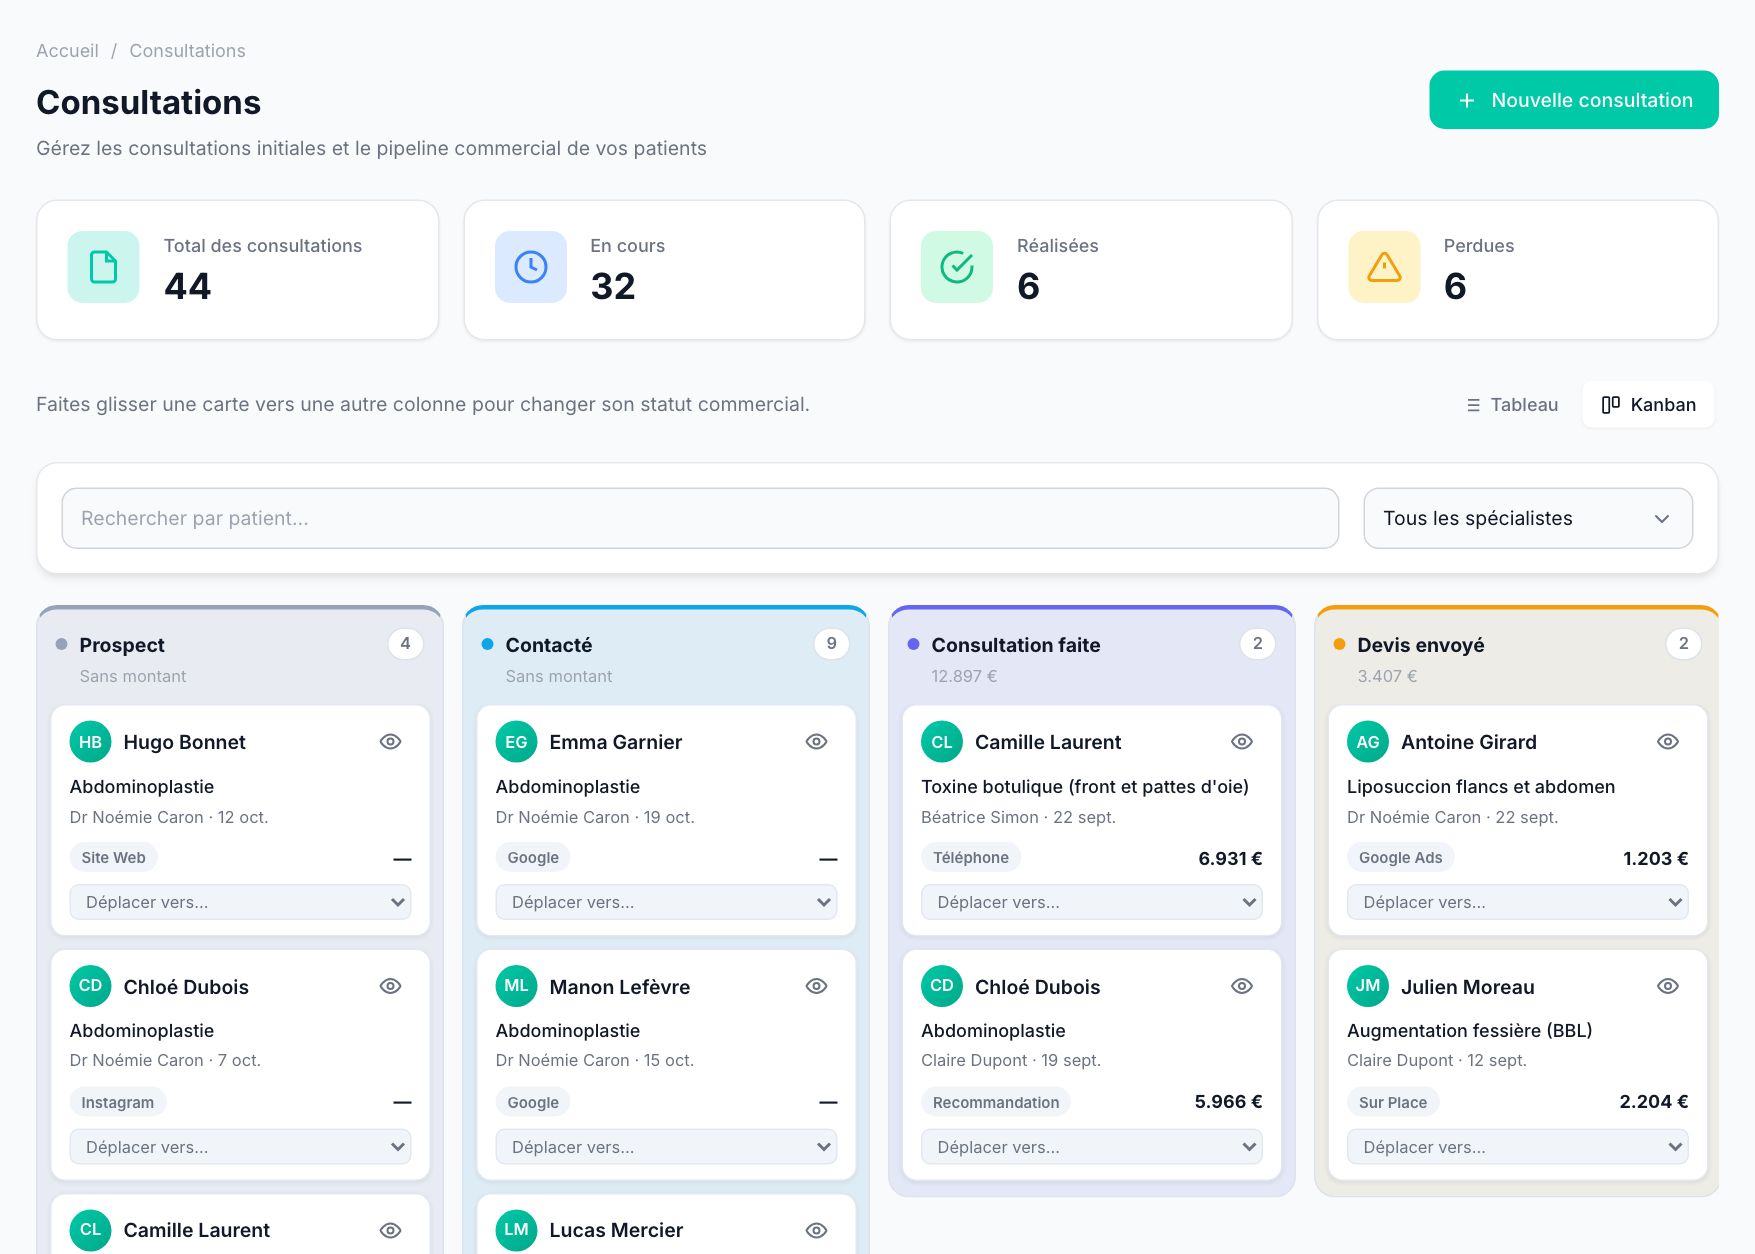
Task: Open Déplacer vers dropdown on Emma Garnier's card
Action: click(x=666, y=902)
